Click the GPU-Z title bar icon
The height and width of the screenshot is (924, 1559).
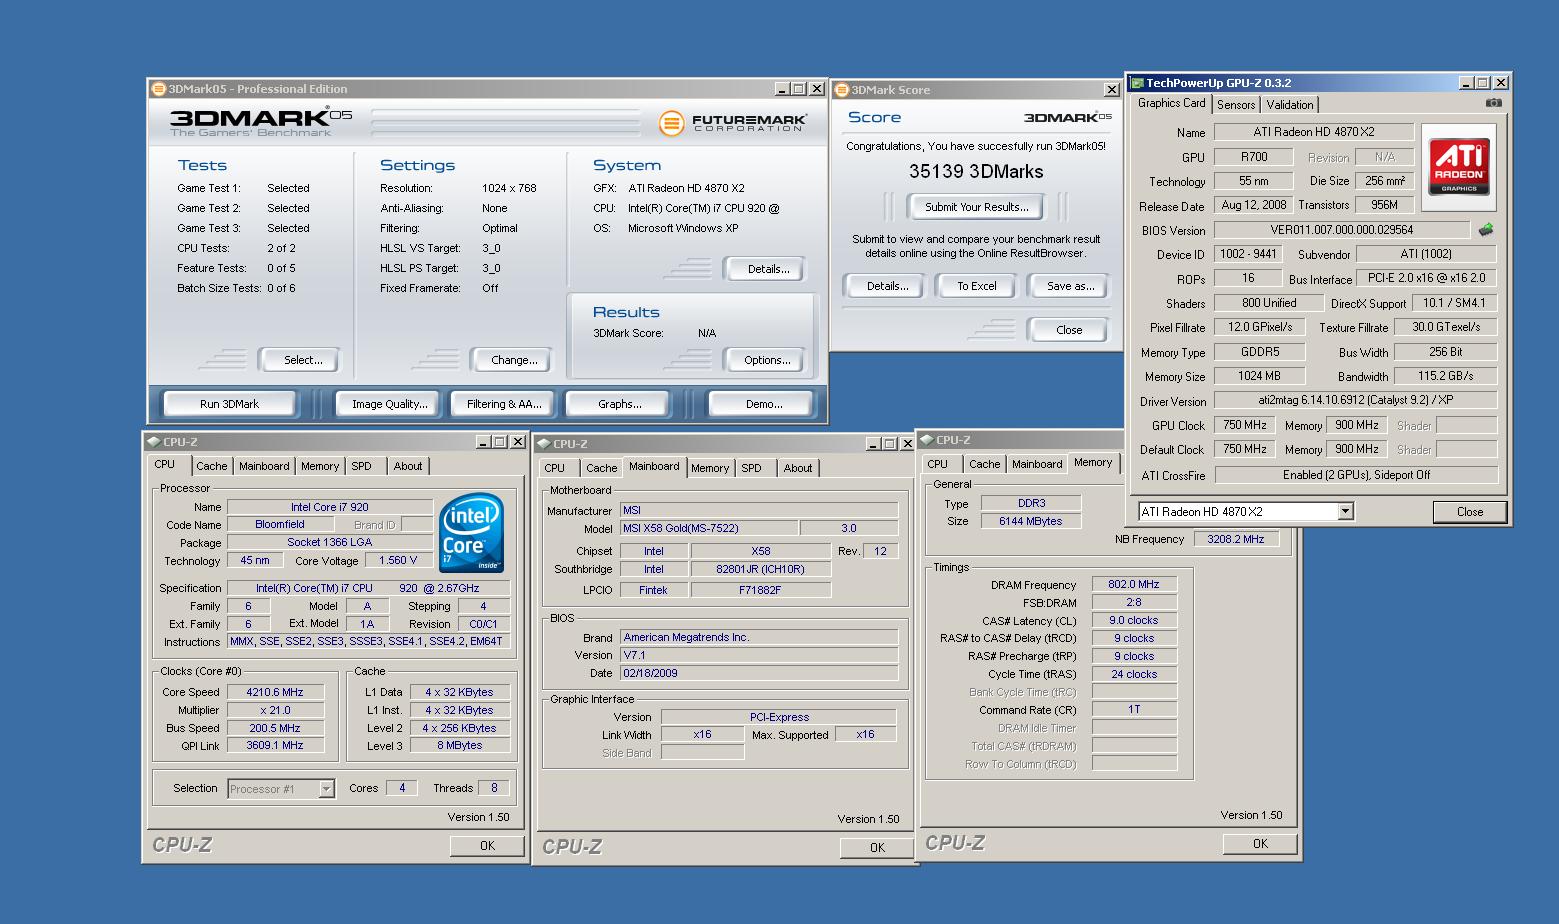[x=1137, y=83]
